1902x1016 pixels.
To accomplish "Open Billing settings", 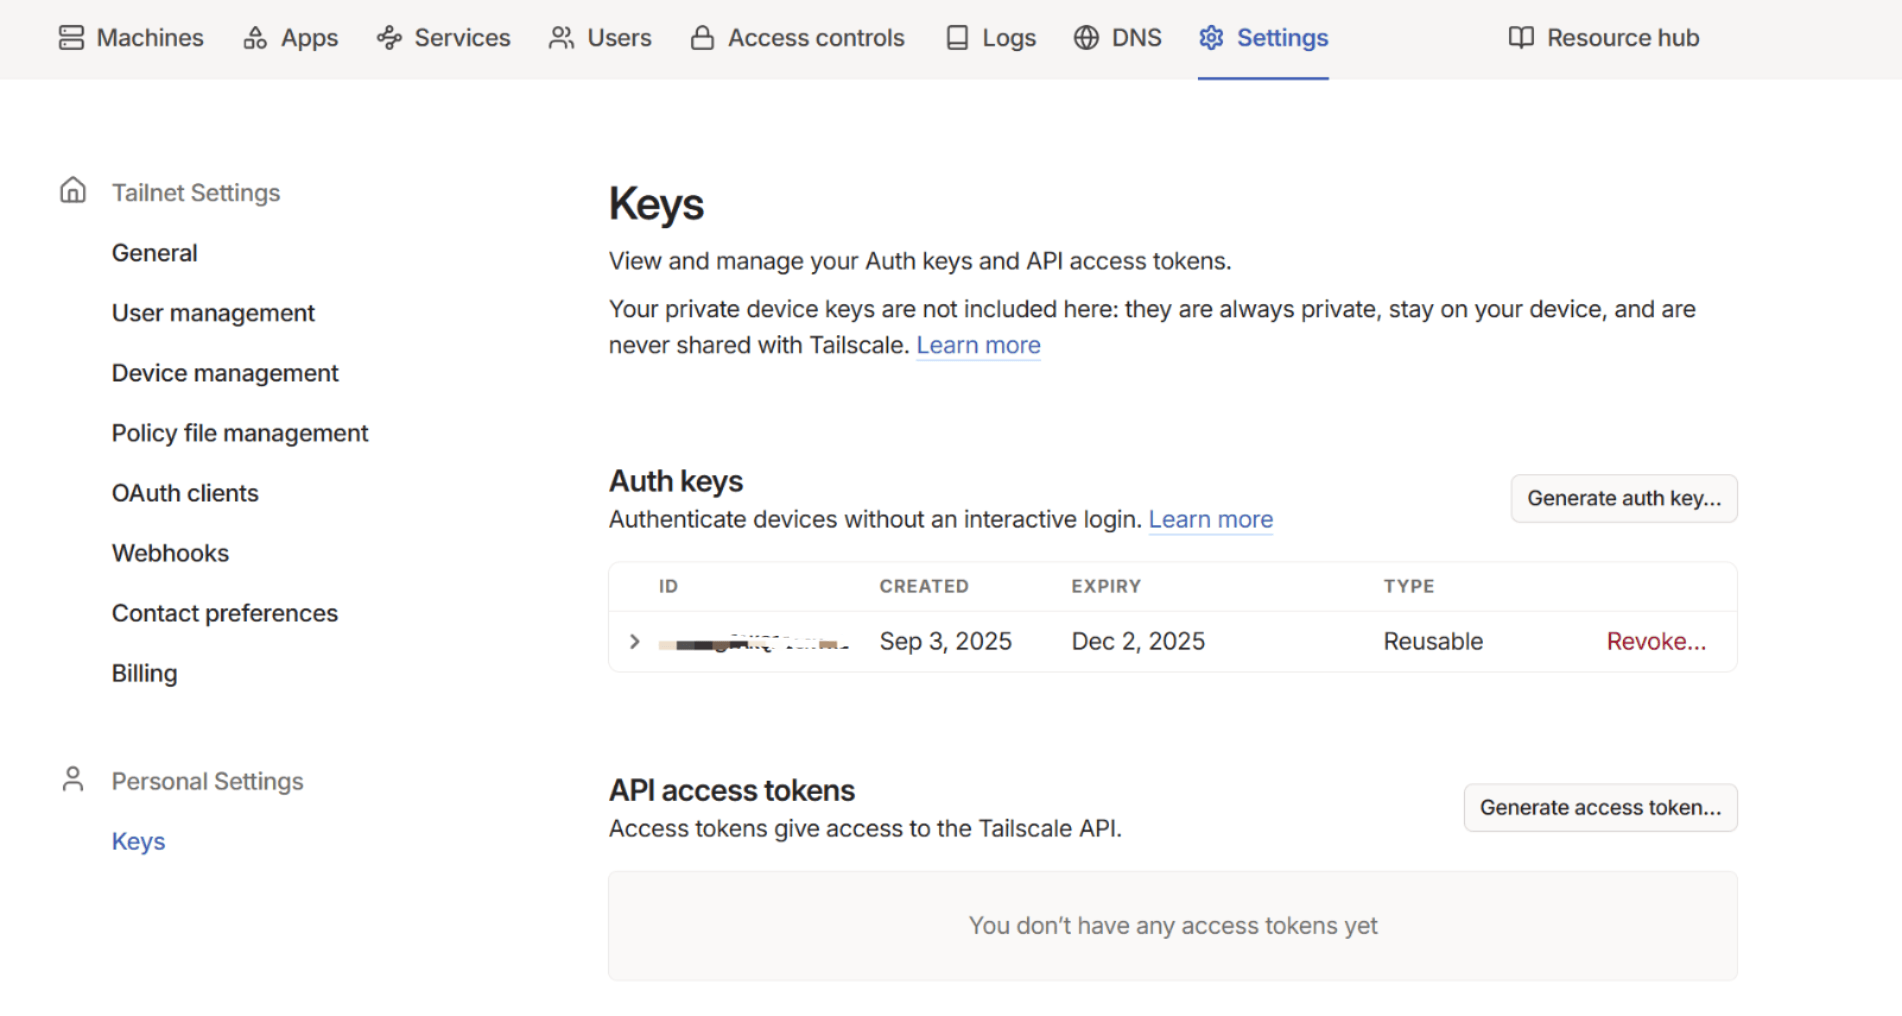I will 144,673.
